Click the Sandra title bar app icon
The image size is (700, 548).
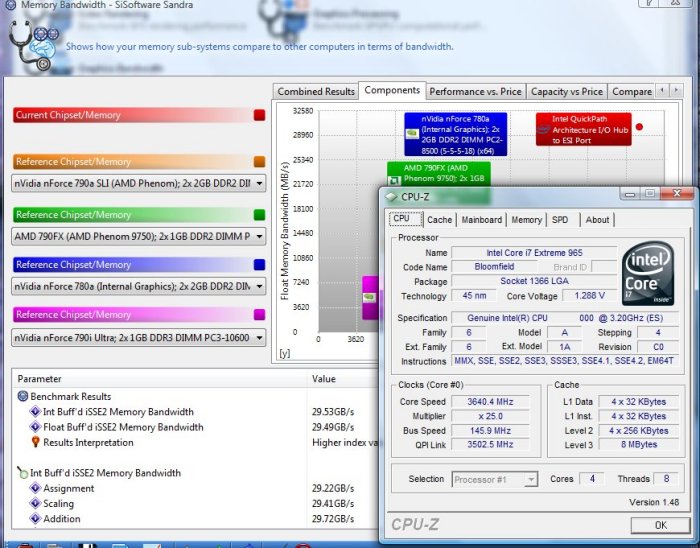point(11,5)
